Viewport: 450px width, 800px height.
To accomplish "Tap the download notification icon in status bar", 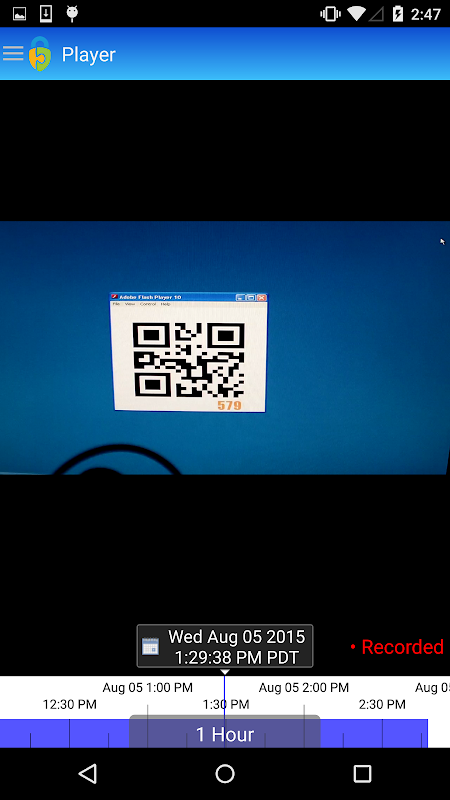I will tap(46, 14).
